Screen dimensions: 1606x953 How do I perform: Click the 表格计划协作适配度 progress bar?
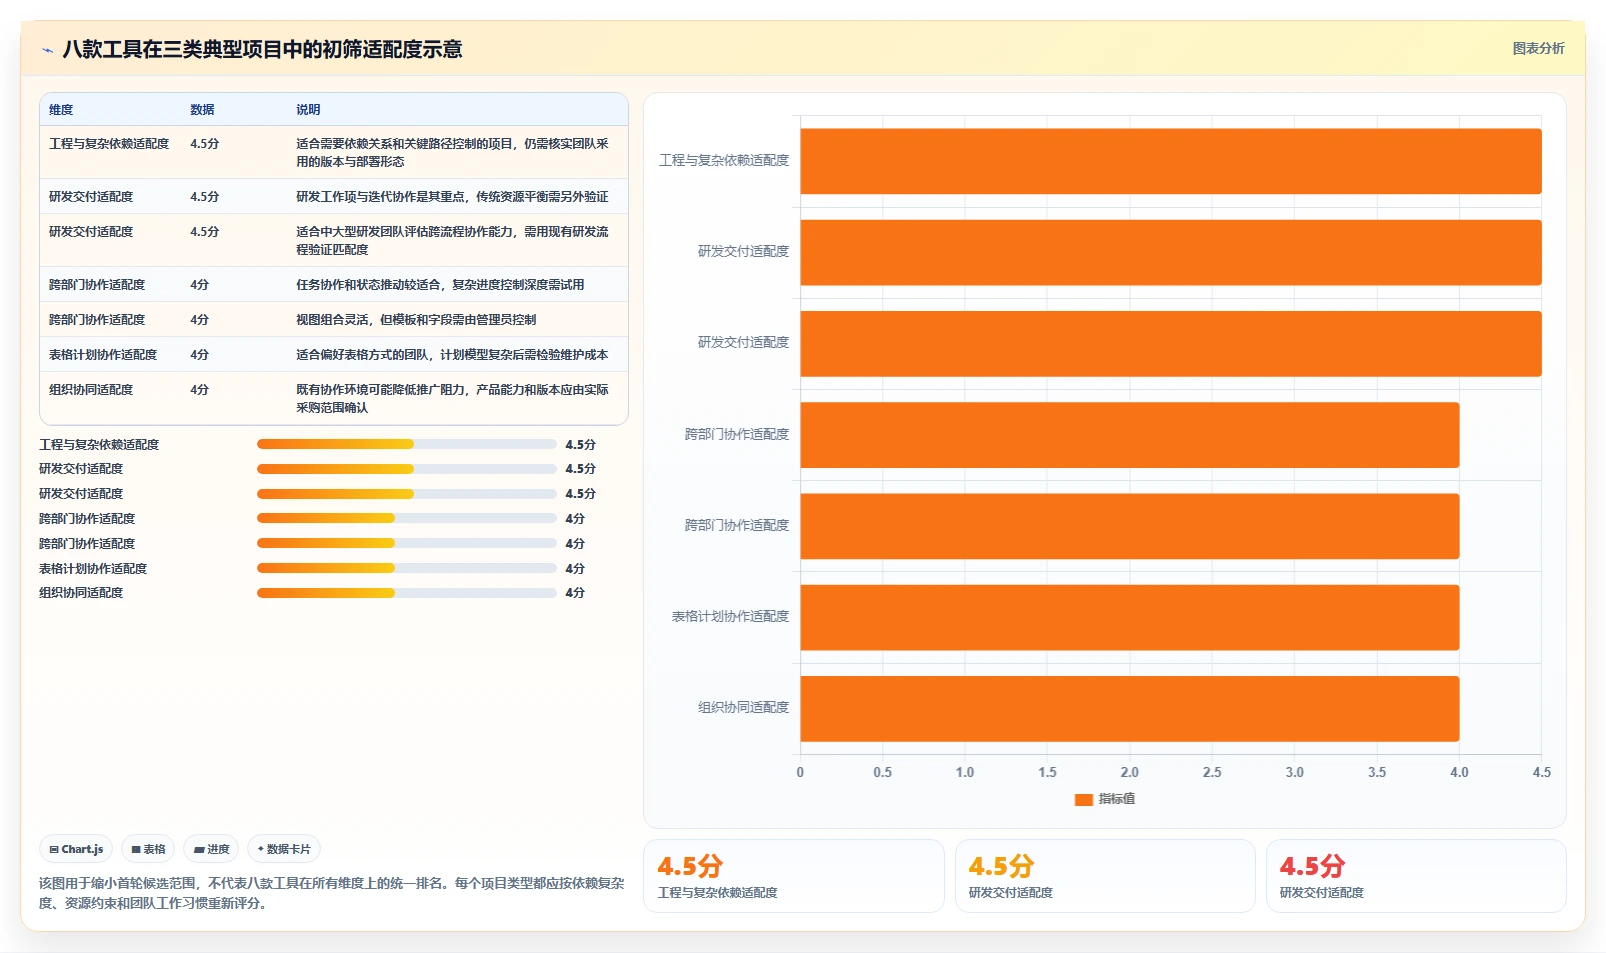406,568
